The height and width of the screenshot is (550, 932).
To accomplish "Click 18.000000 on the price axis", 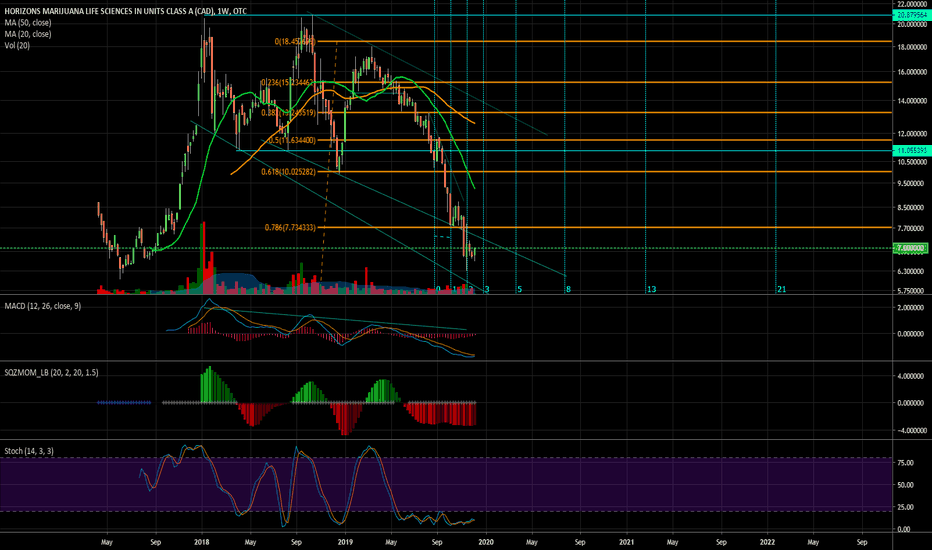I will (x=911, y=47).
